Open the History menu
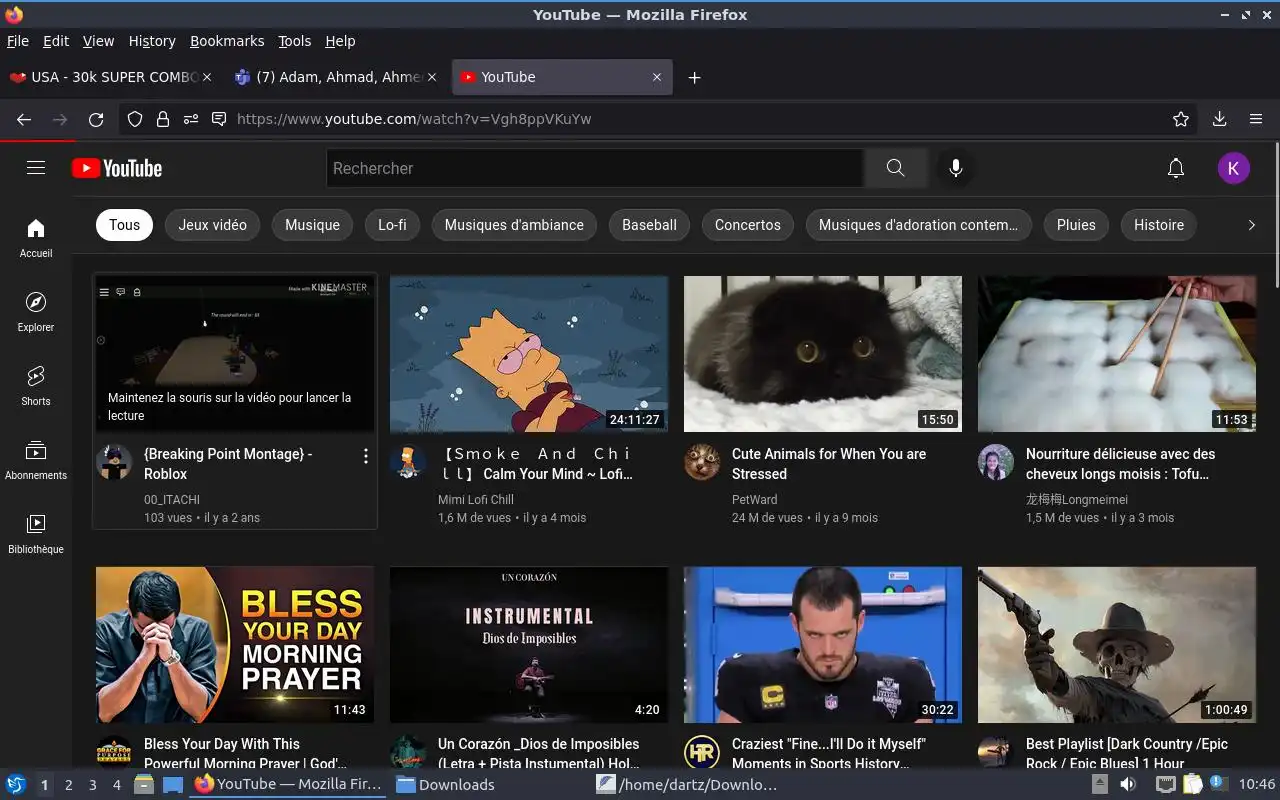The width and height of the screenshot is (1280, 800). click(152, 41)
